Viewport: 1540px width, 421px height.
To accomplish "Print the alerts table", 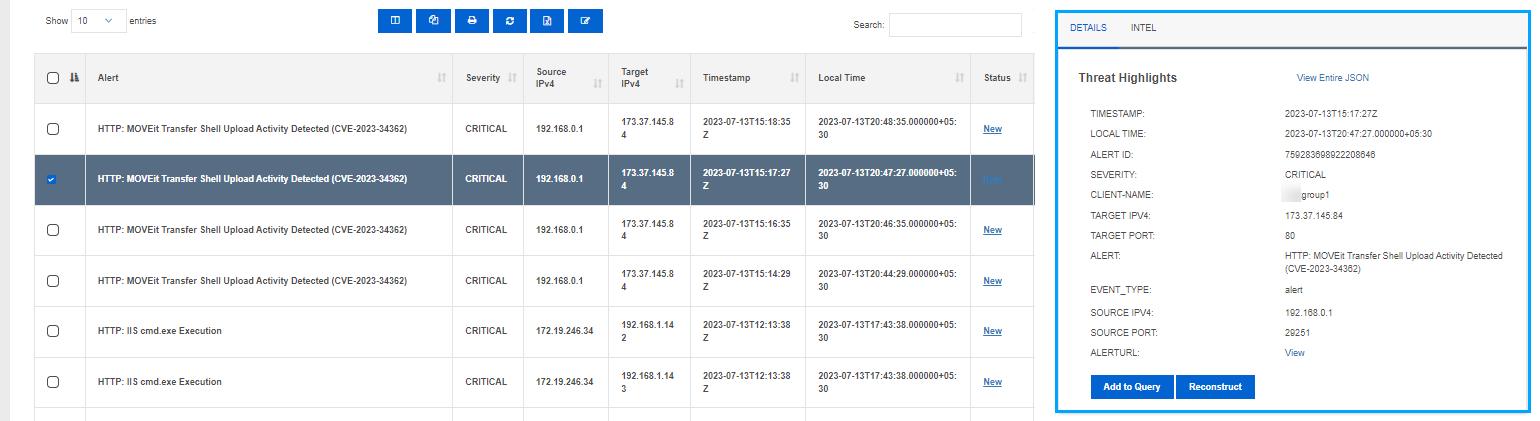I will [x=471, y=21].
